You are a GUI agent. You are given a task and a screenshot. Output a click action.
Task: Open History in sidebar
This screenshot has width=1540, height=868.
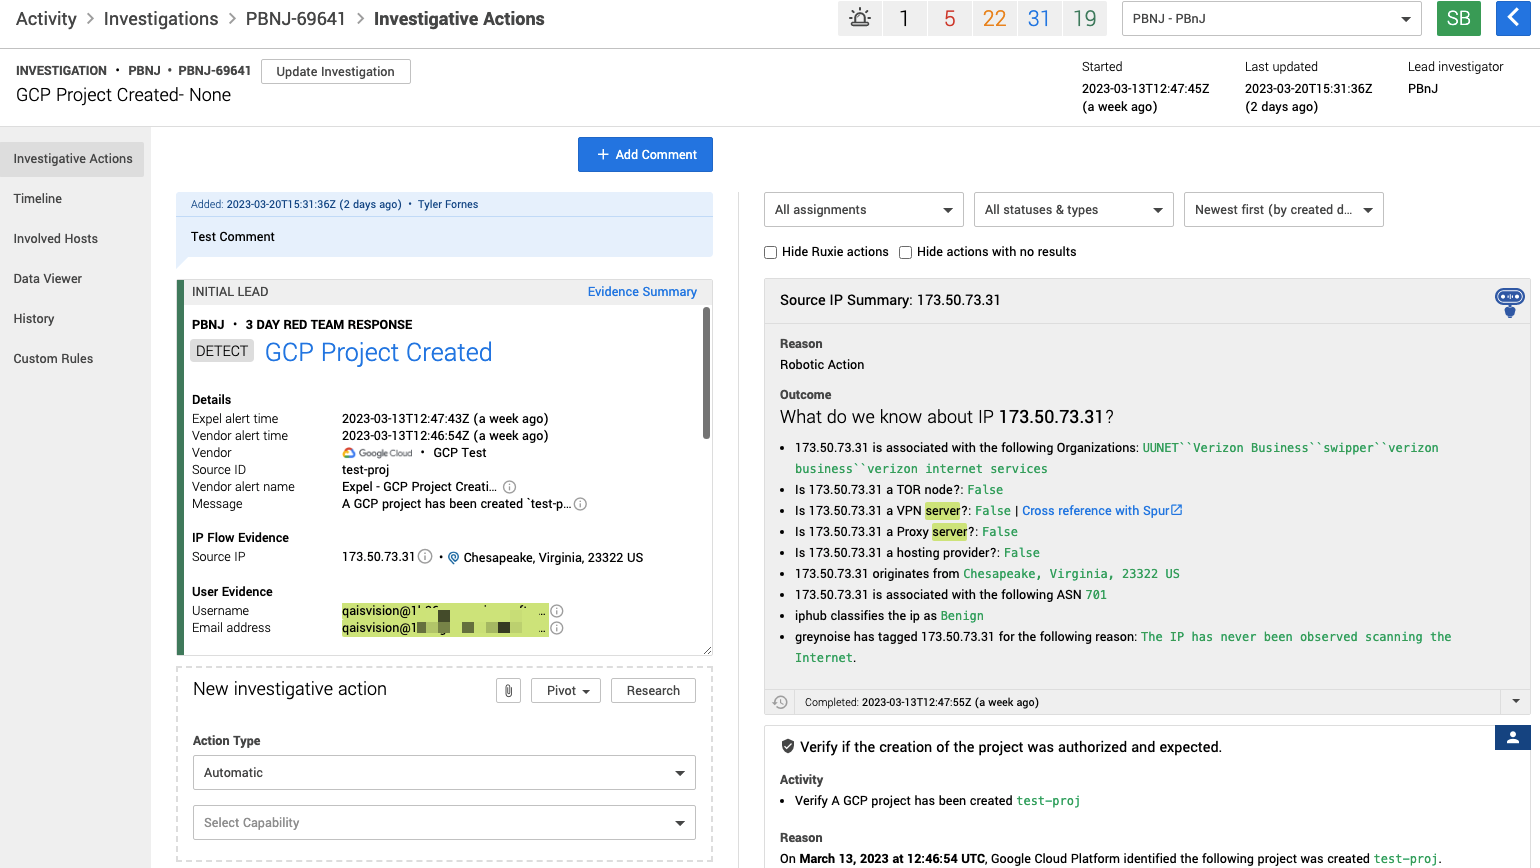(x=34, y=319)
